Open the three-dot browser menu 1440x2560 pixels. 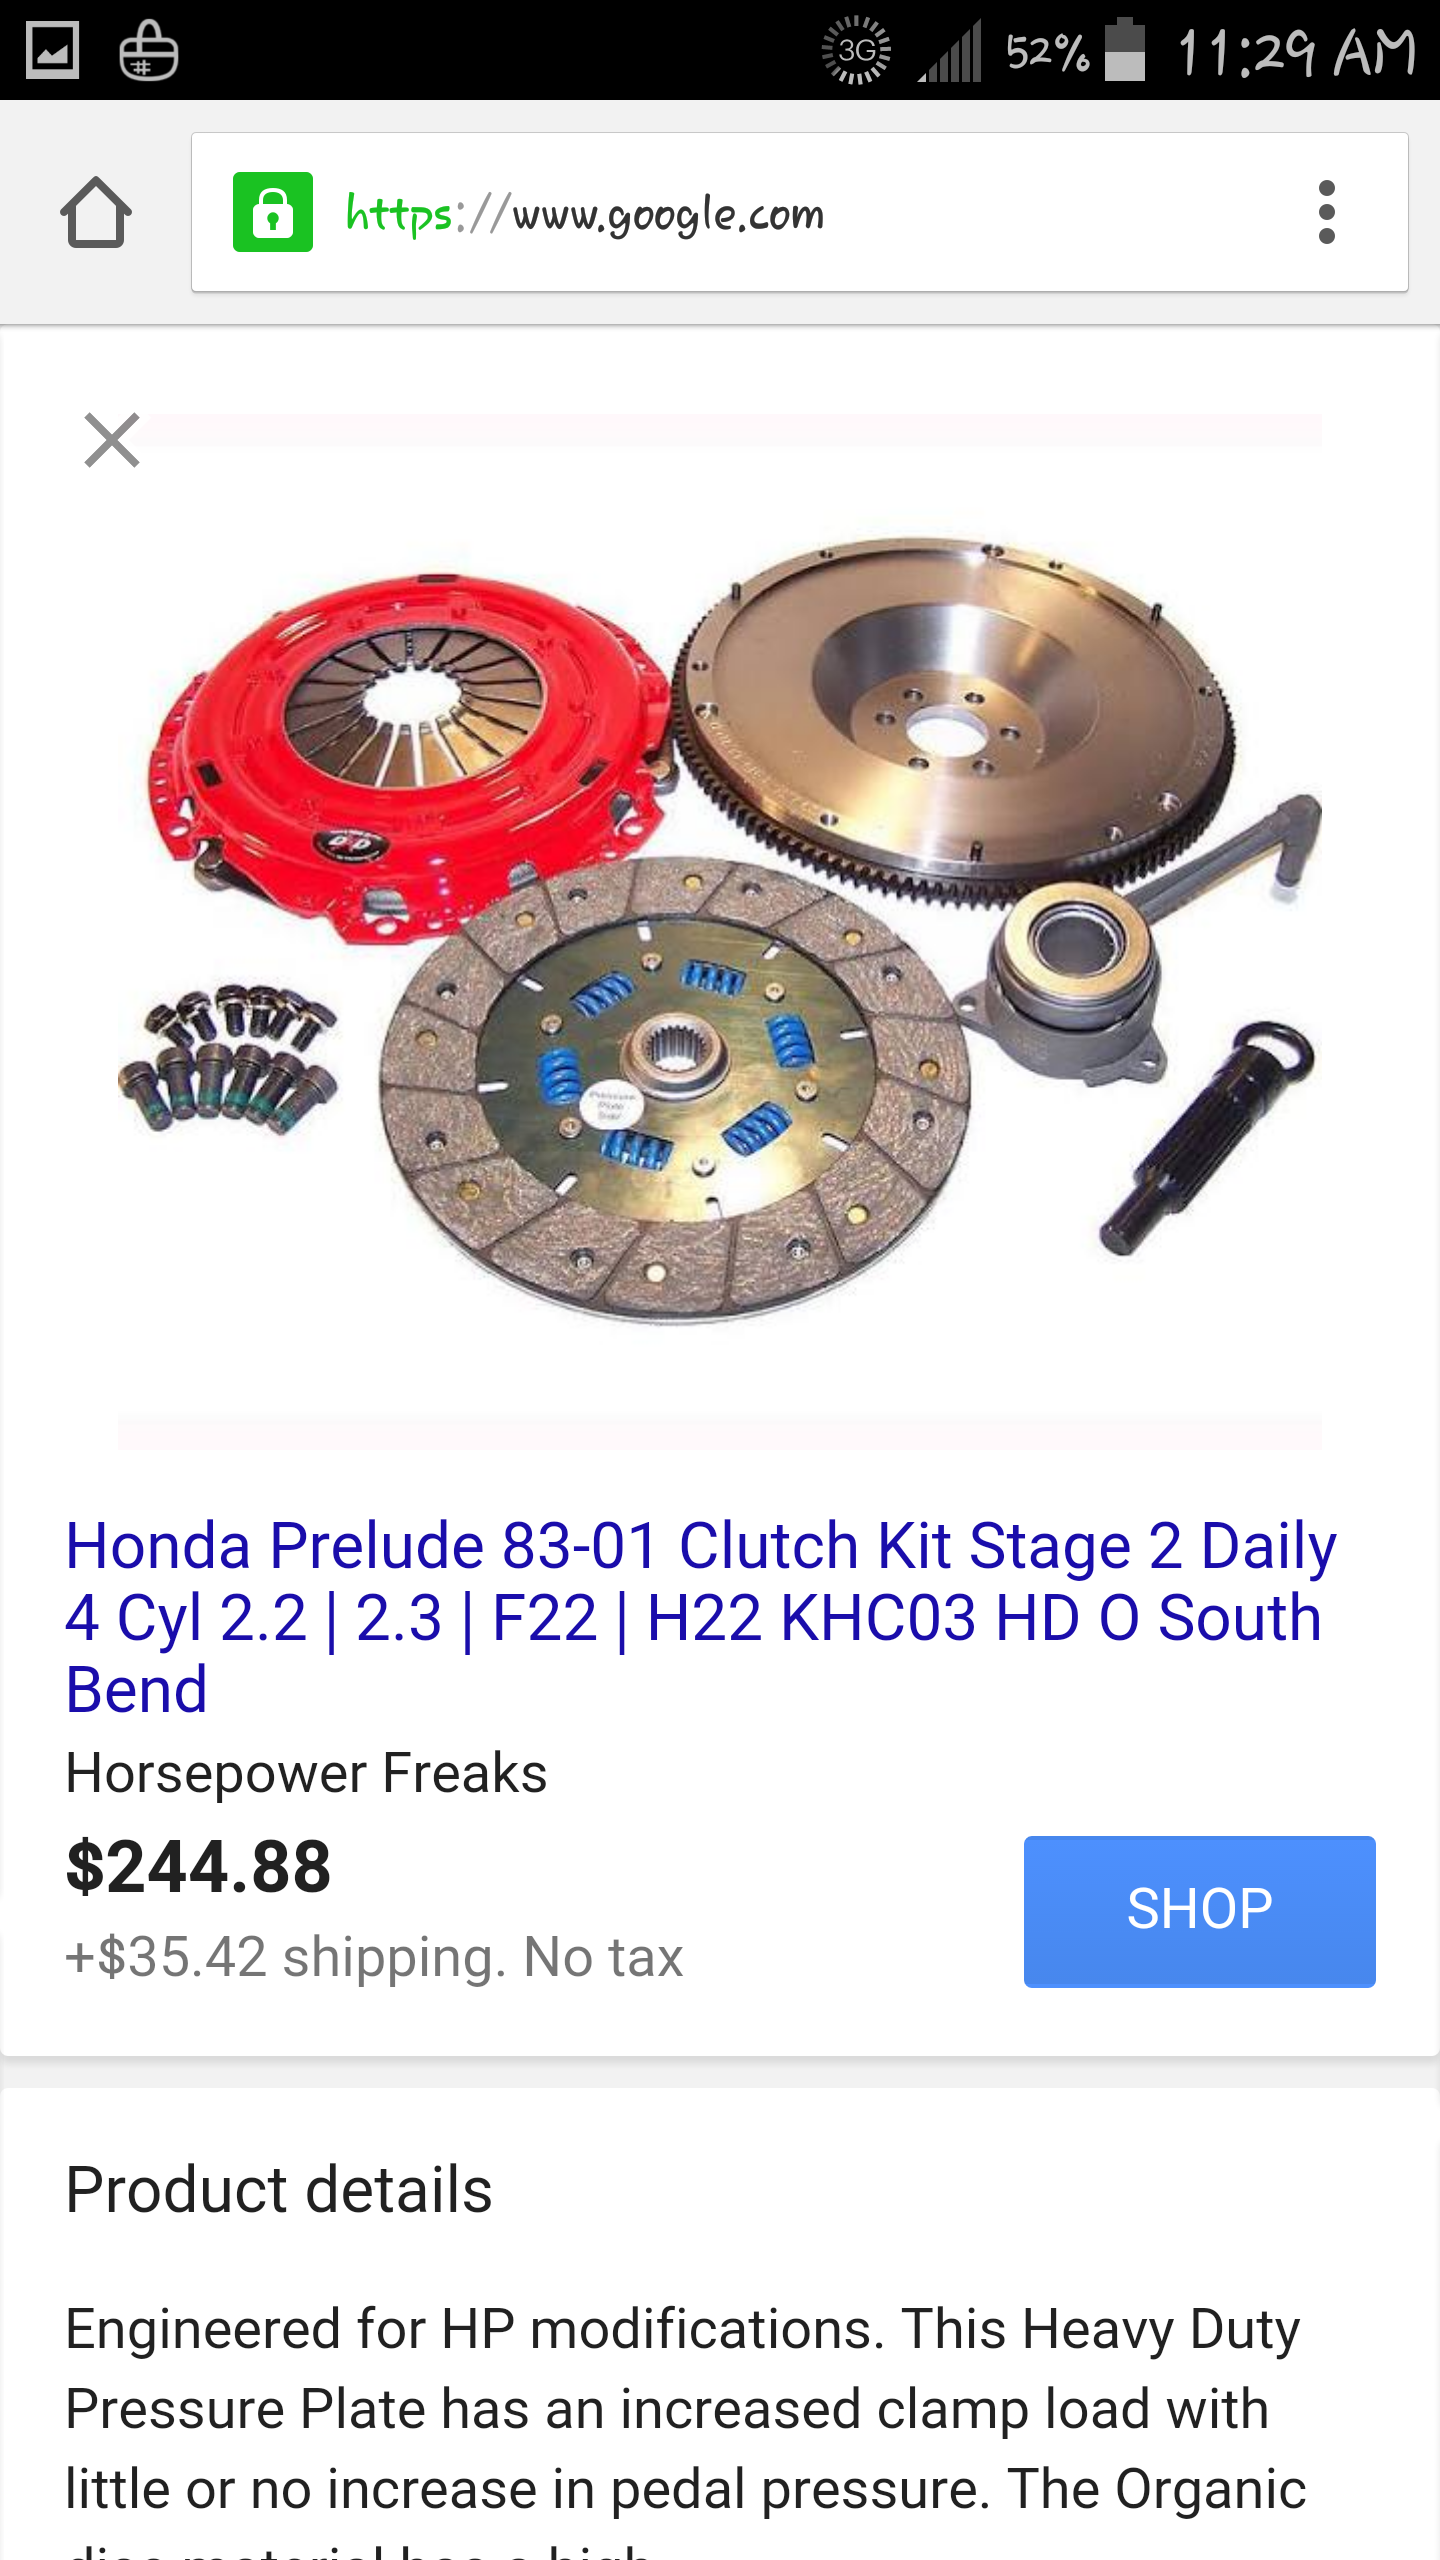[1326, 212]
